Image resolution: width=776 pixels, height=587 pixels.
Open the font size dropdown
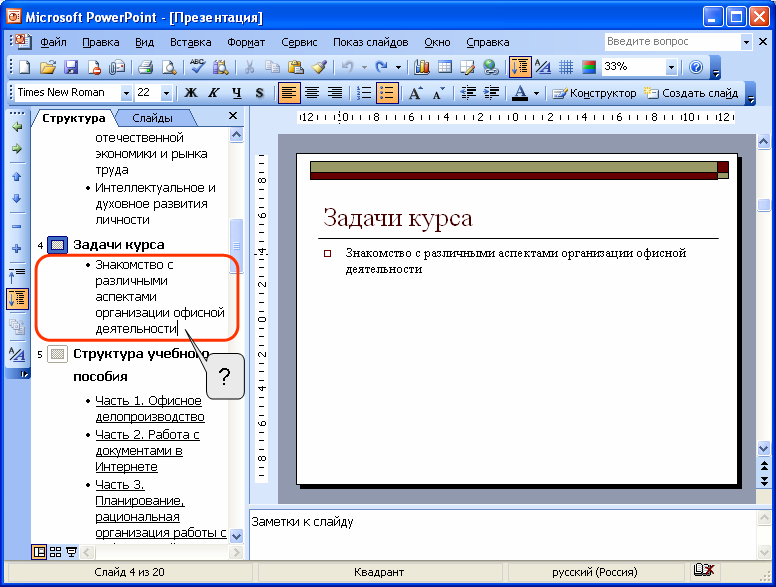pos(166,93)
